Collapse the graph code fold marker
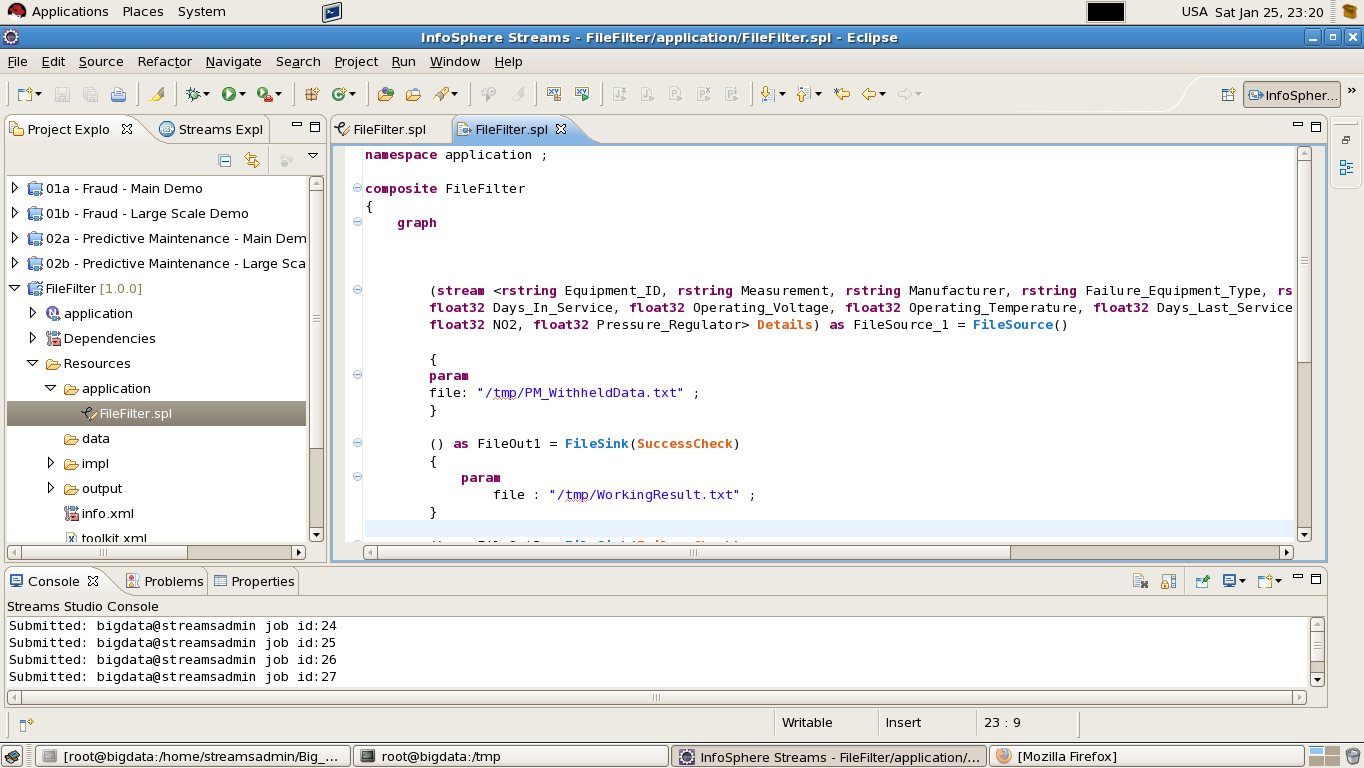Screen dimensions: 1364x768 357,222
